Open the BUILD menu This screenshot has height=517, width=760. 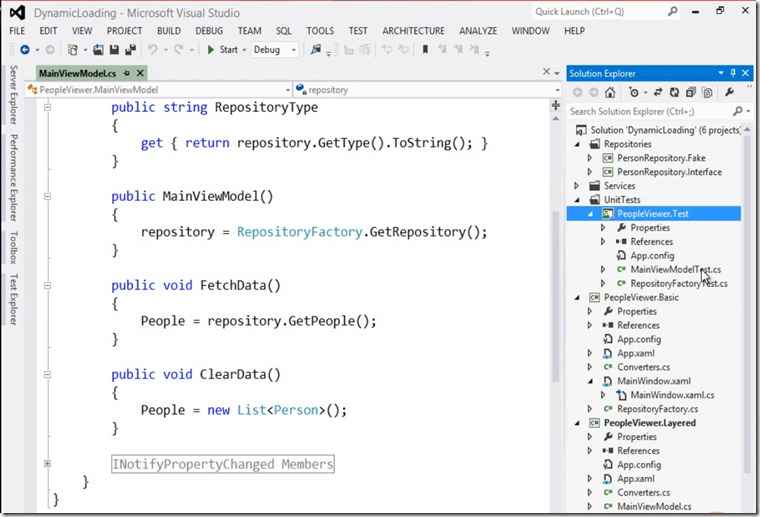(169, 31)
